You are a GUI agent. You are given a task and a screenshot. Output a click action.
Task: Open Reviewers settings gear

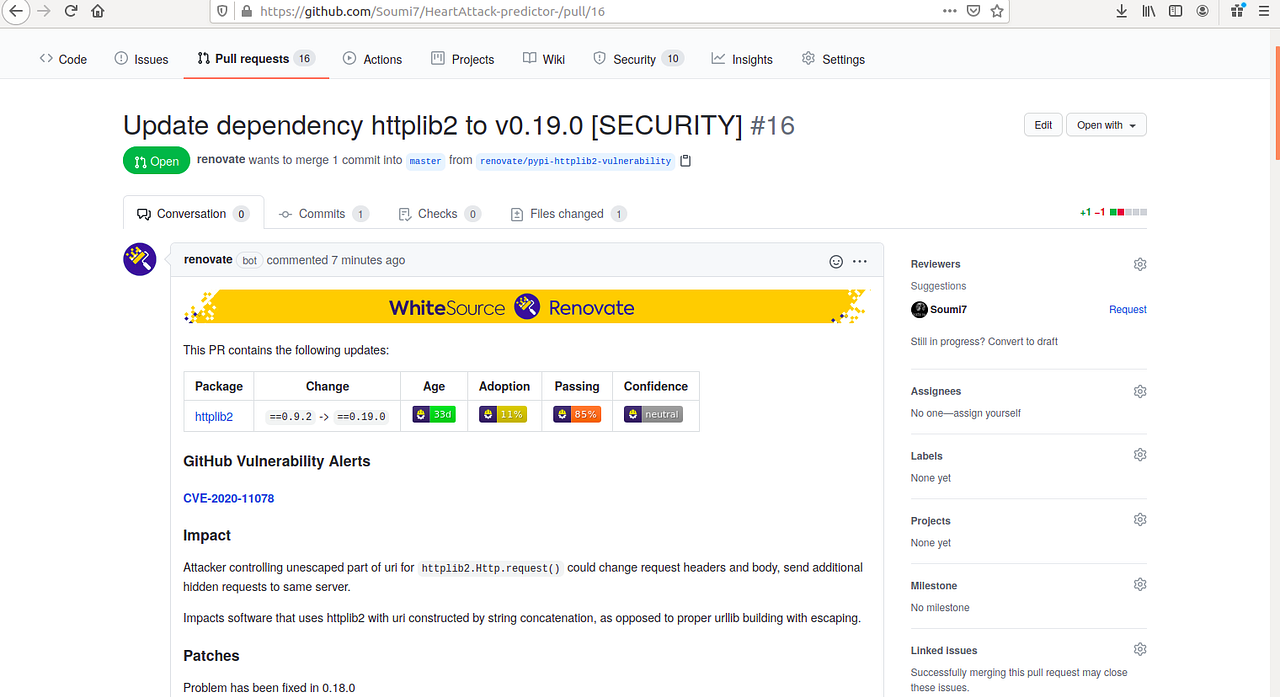(1139, 264)
